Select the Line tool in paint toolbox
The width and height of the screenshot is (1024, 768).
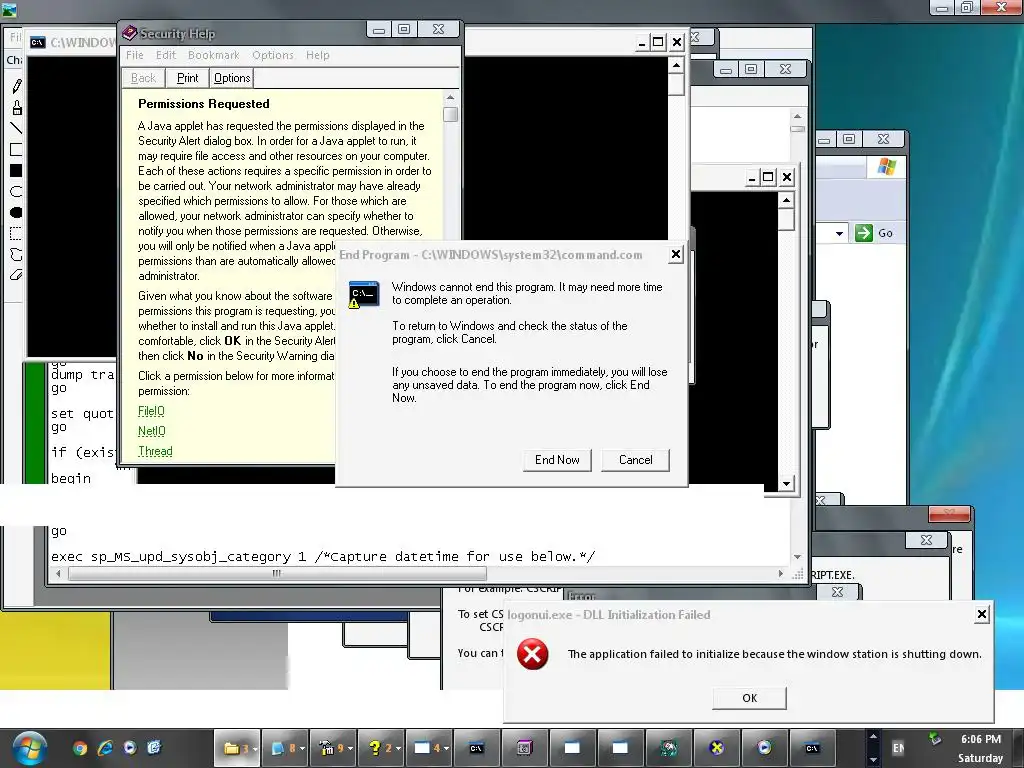click(16, 129)
